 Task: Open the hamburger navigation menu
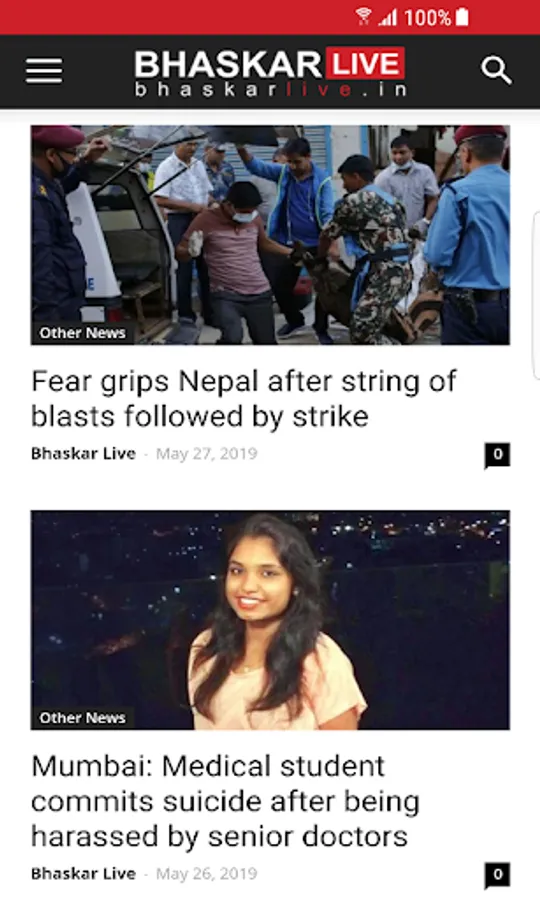click(x=44, y=71)
